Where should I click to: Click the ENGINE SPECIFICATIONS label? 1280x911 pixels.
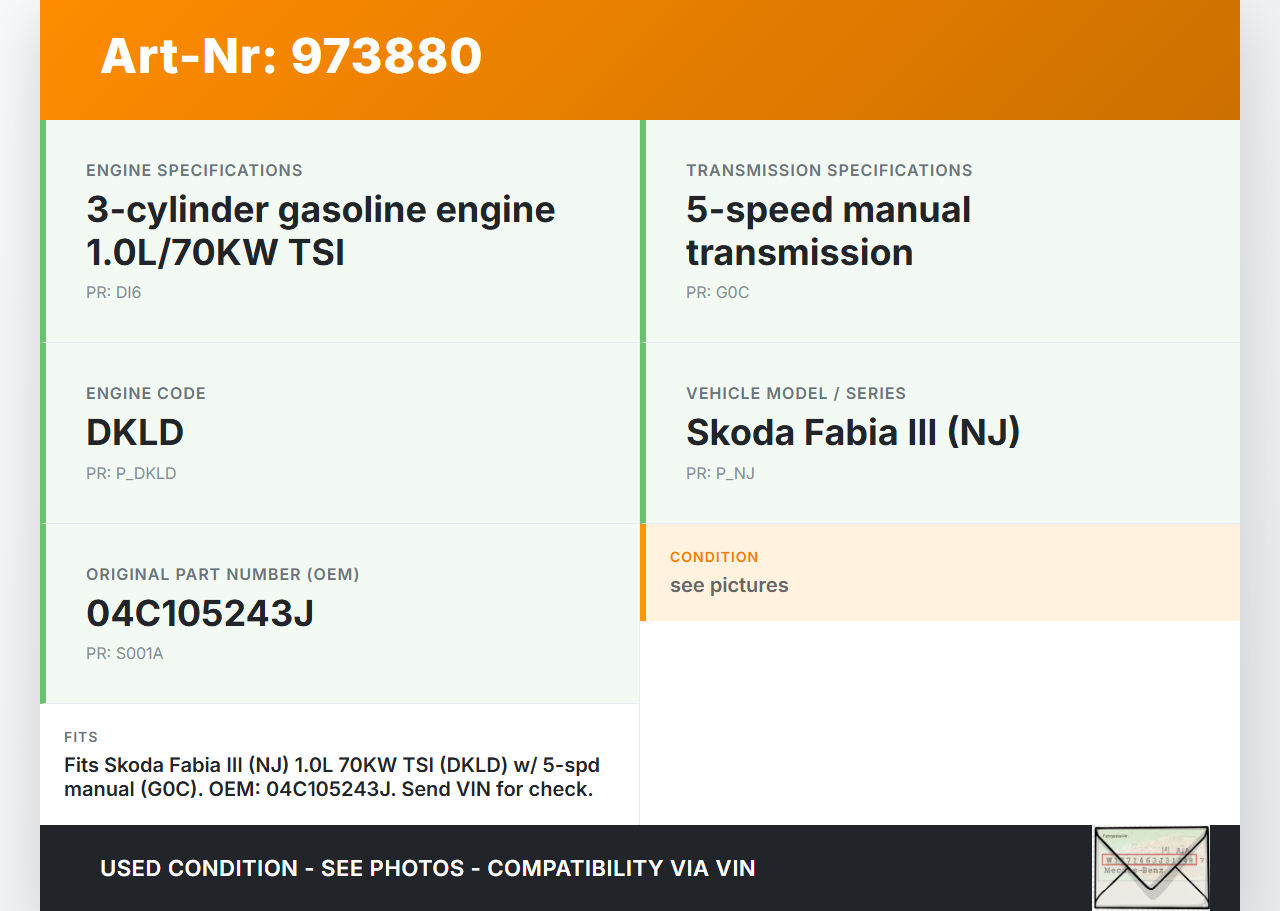click(x=194, y=170)
